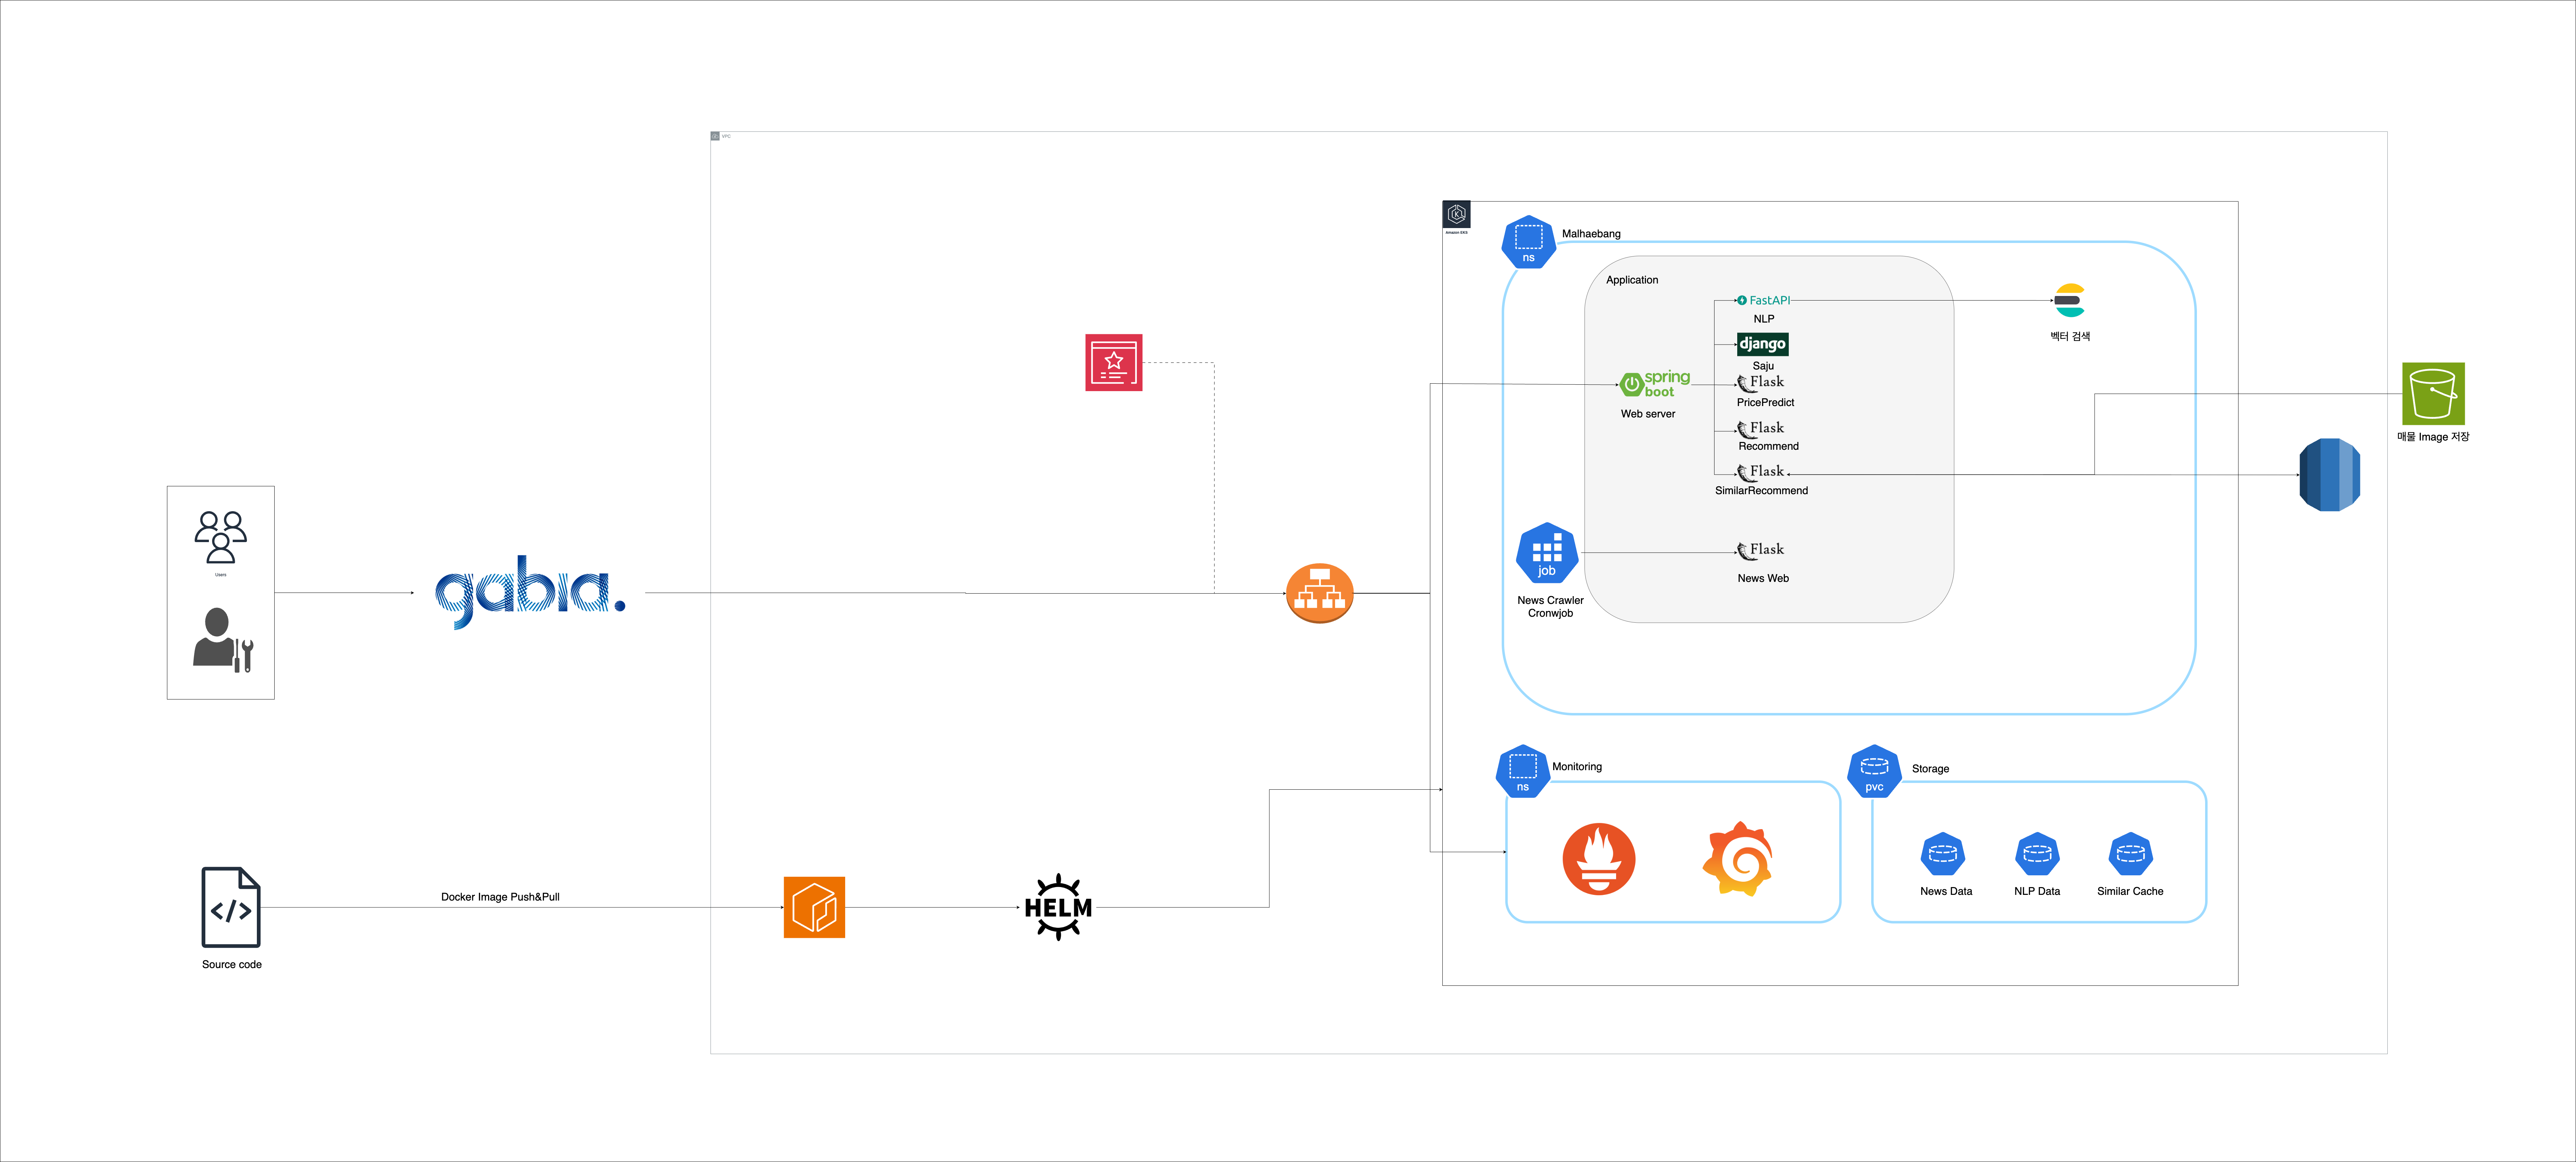Select the 'Source code' caption

point(232,964)
